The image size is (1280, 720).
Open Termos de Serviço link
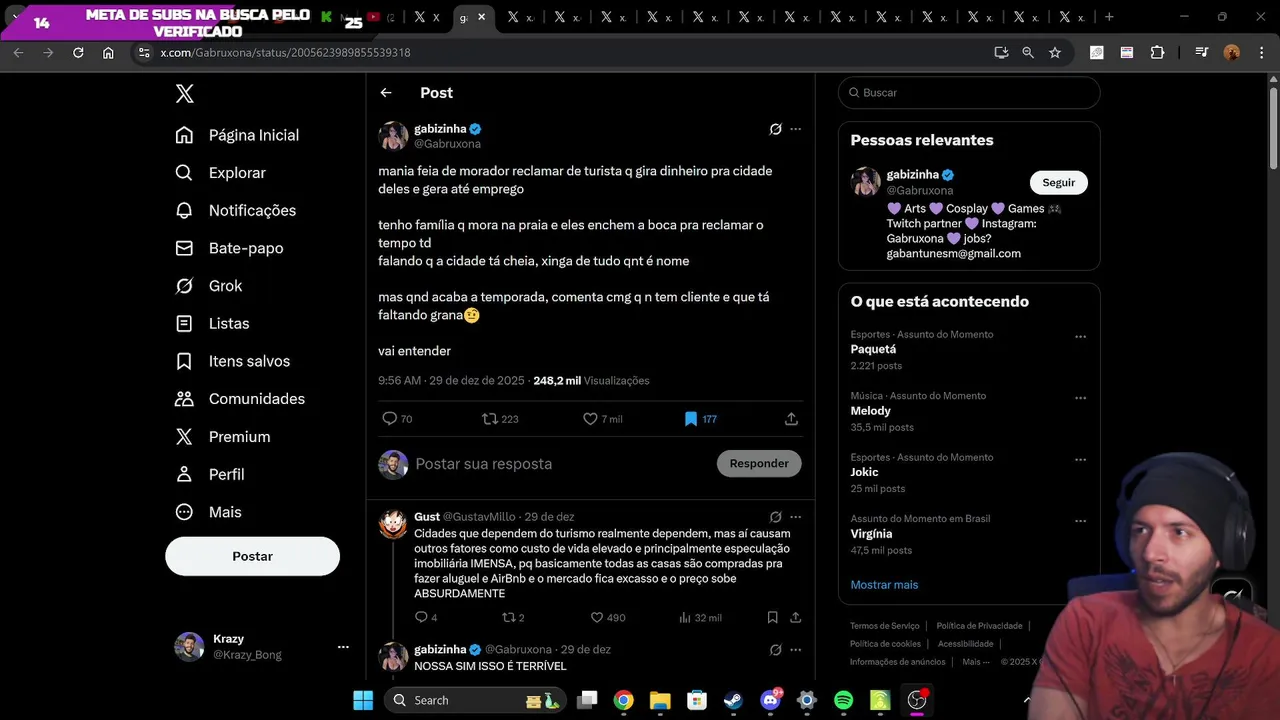click(885, 626)
